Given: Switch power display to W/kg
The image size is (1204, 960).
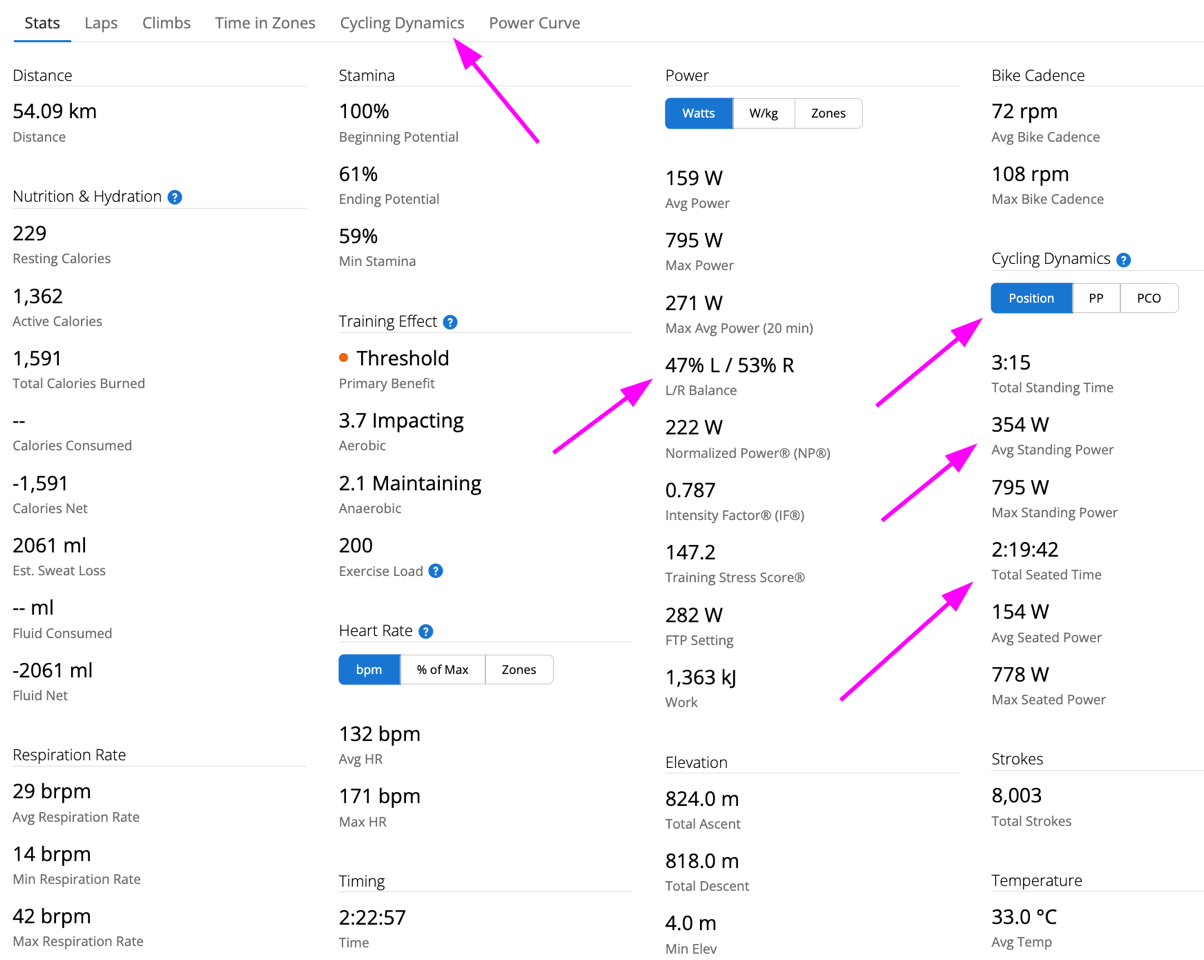Looking at the screenshot, I should coord(763,114).
